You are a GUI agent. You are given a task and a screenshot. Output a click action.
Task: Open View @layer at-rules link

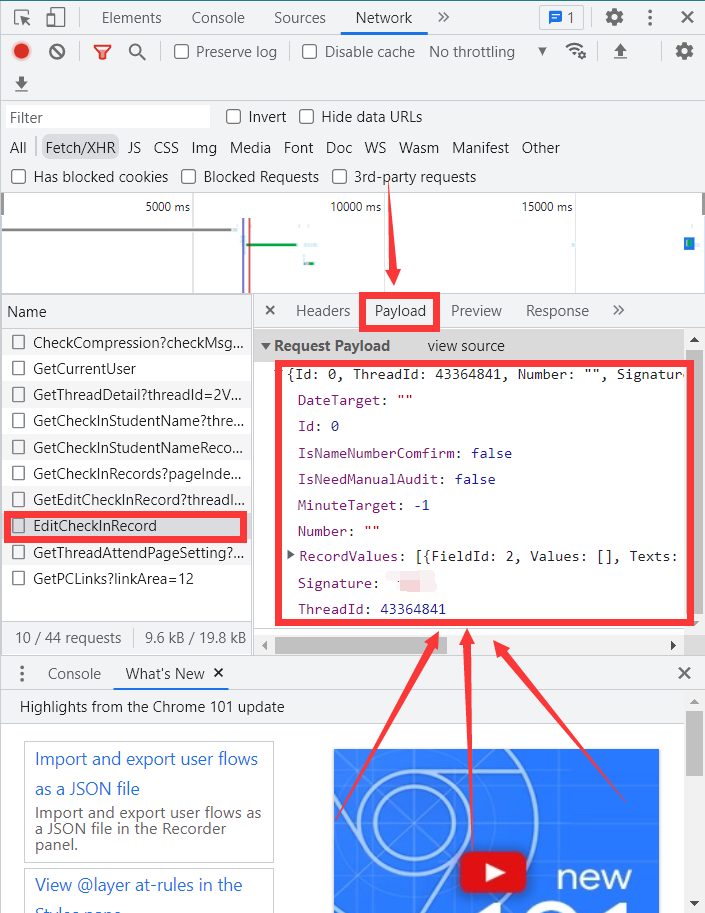click(x=139, y=884)
